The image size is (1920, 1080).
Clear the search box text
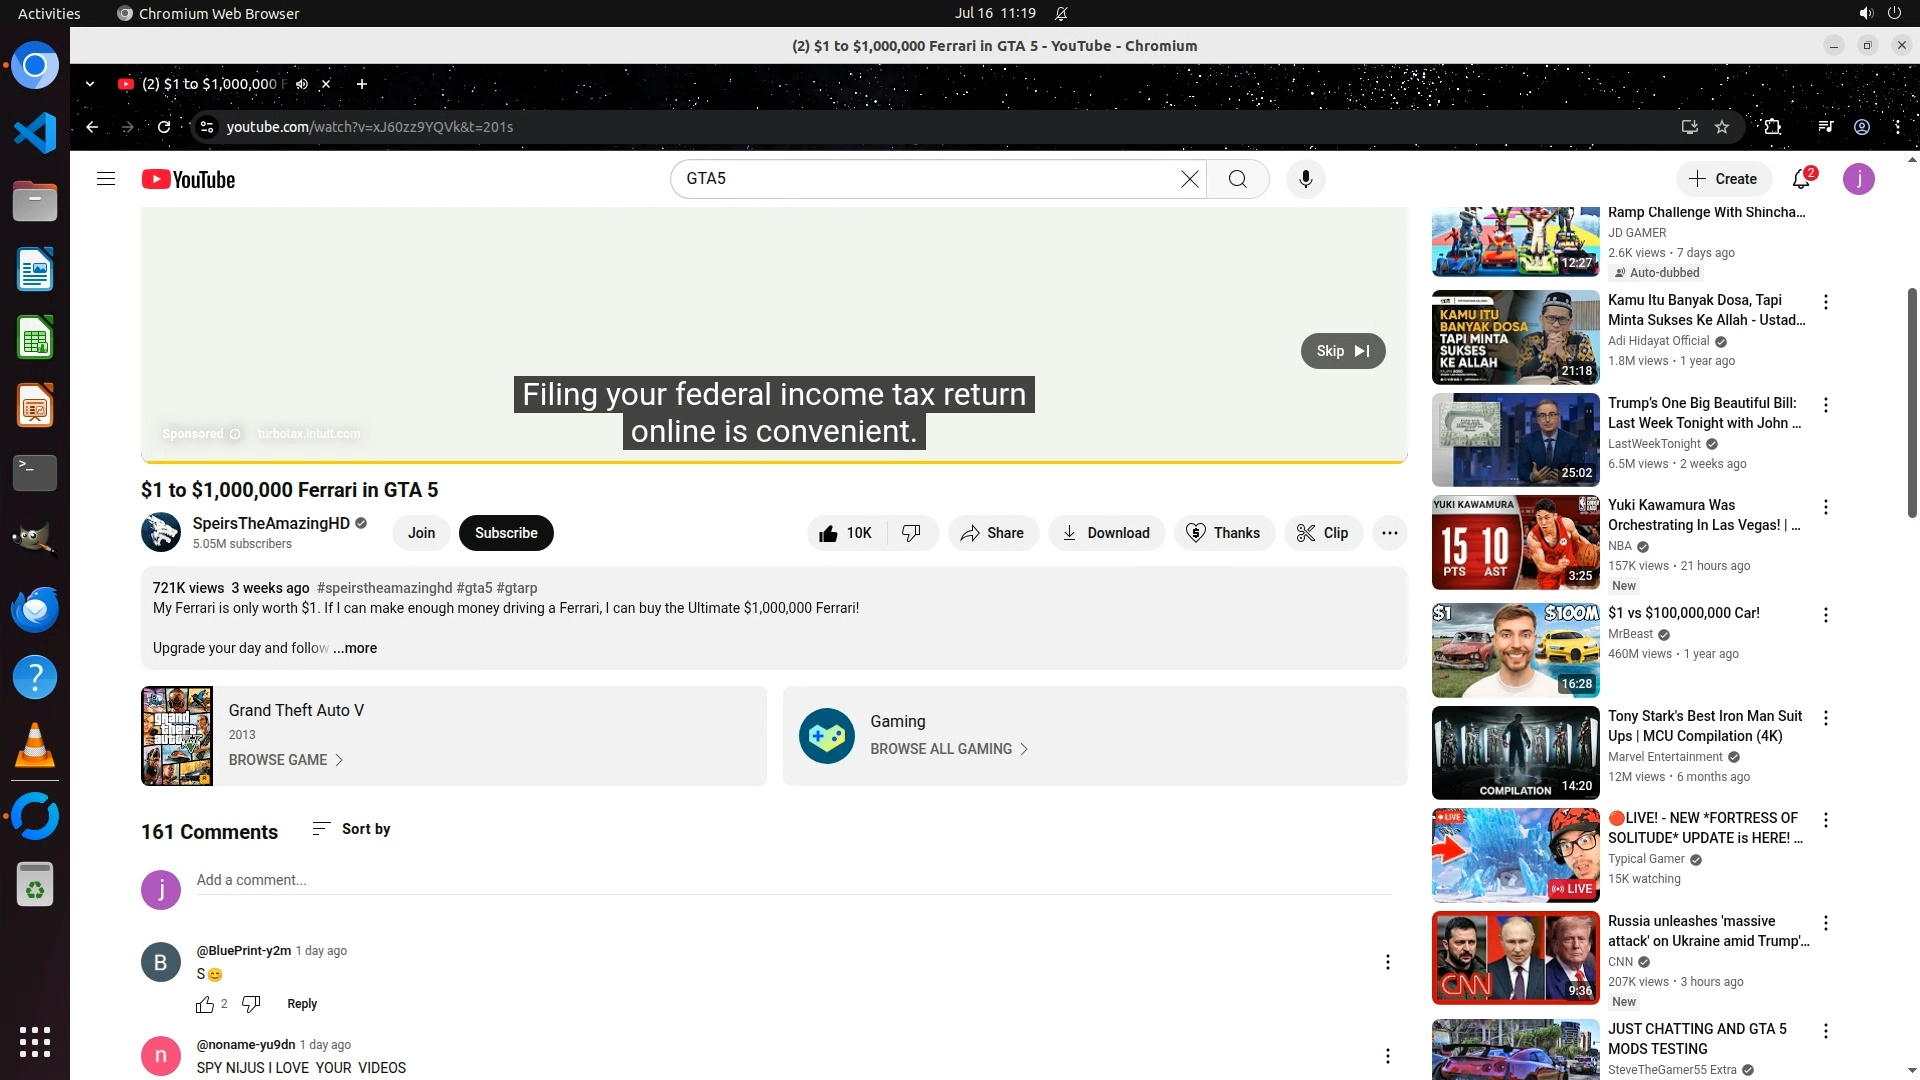tap(1189, 179)
